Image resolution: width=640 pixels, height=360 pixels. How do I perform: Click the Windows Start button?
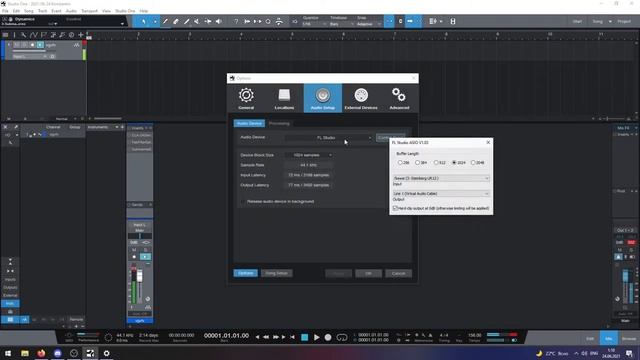[x=8, y=353]
